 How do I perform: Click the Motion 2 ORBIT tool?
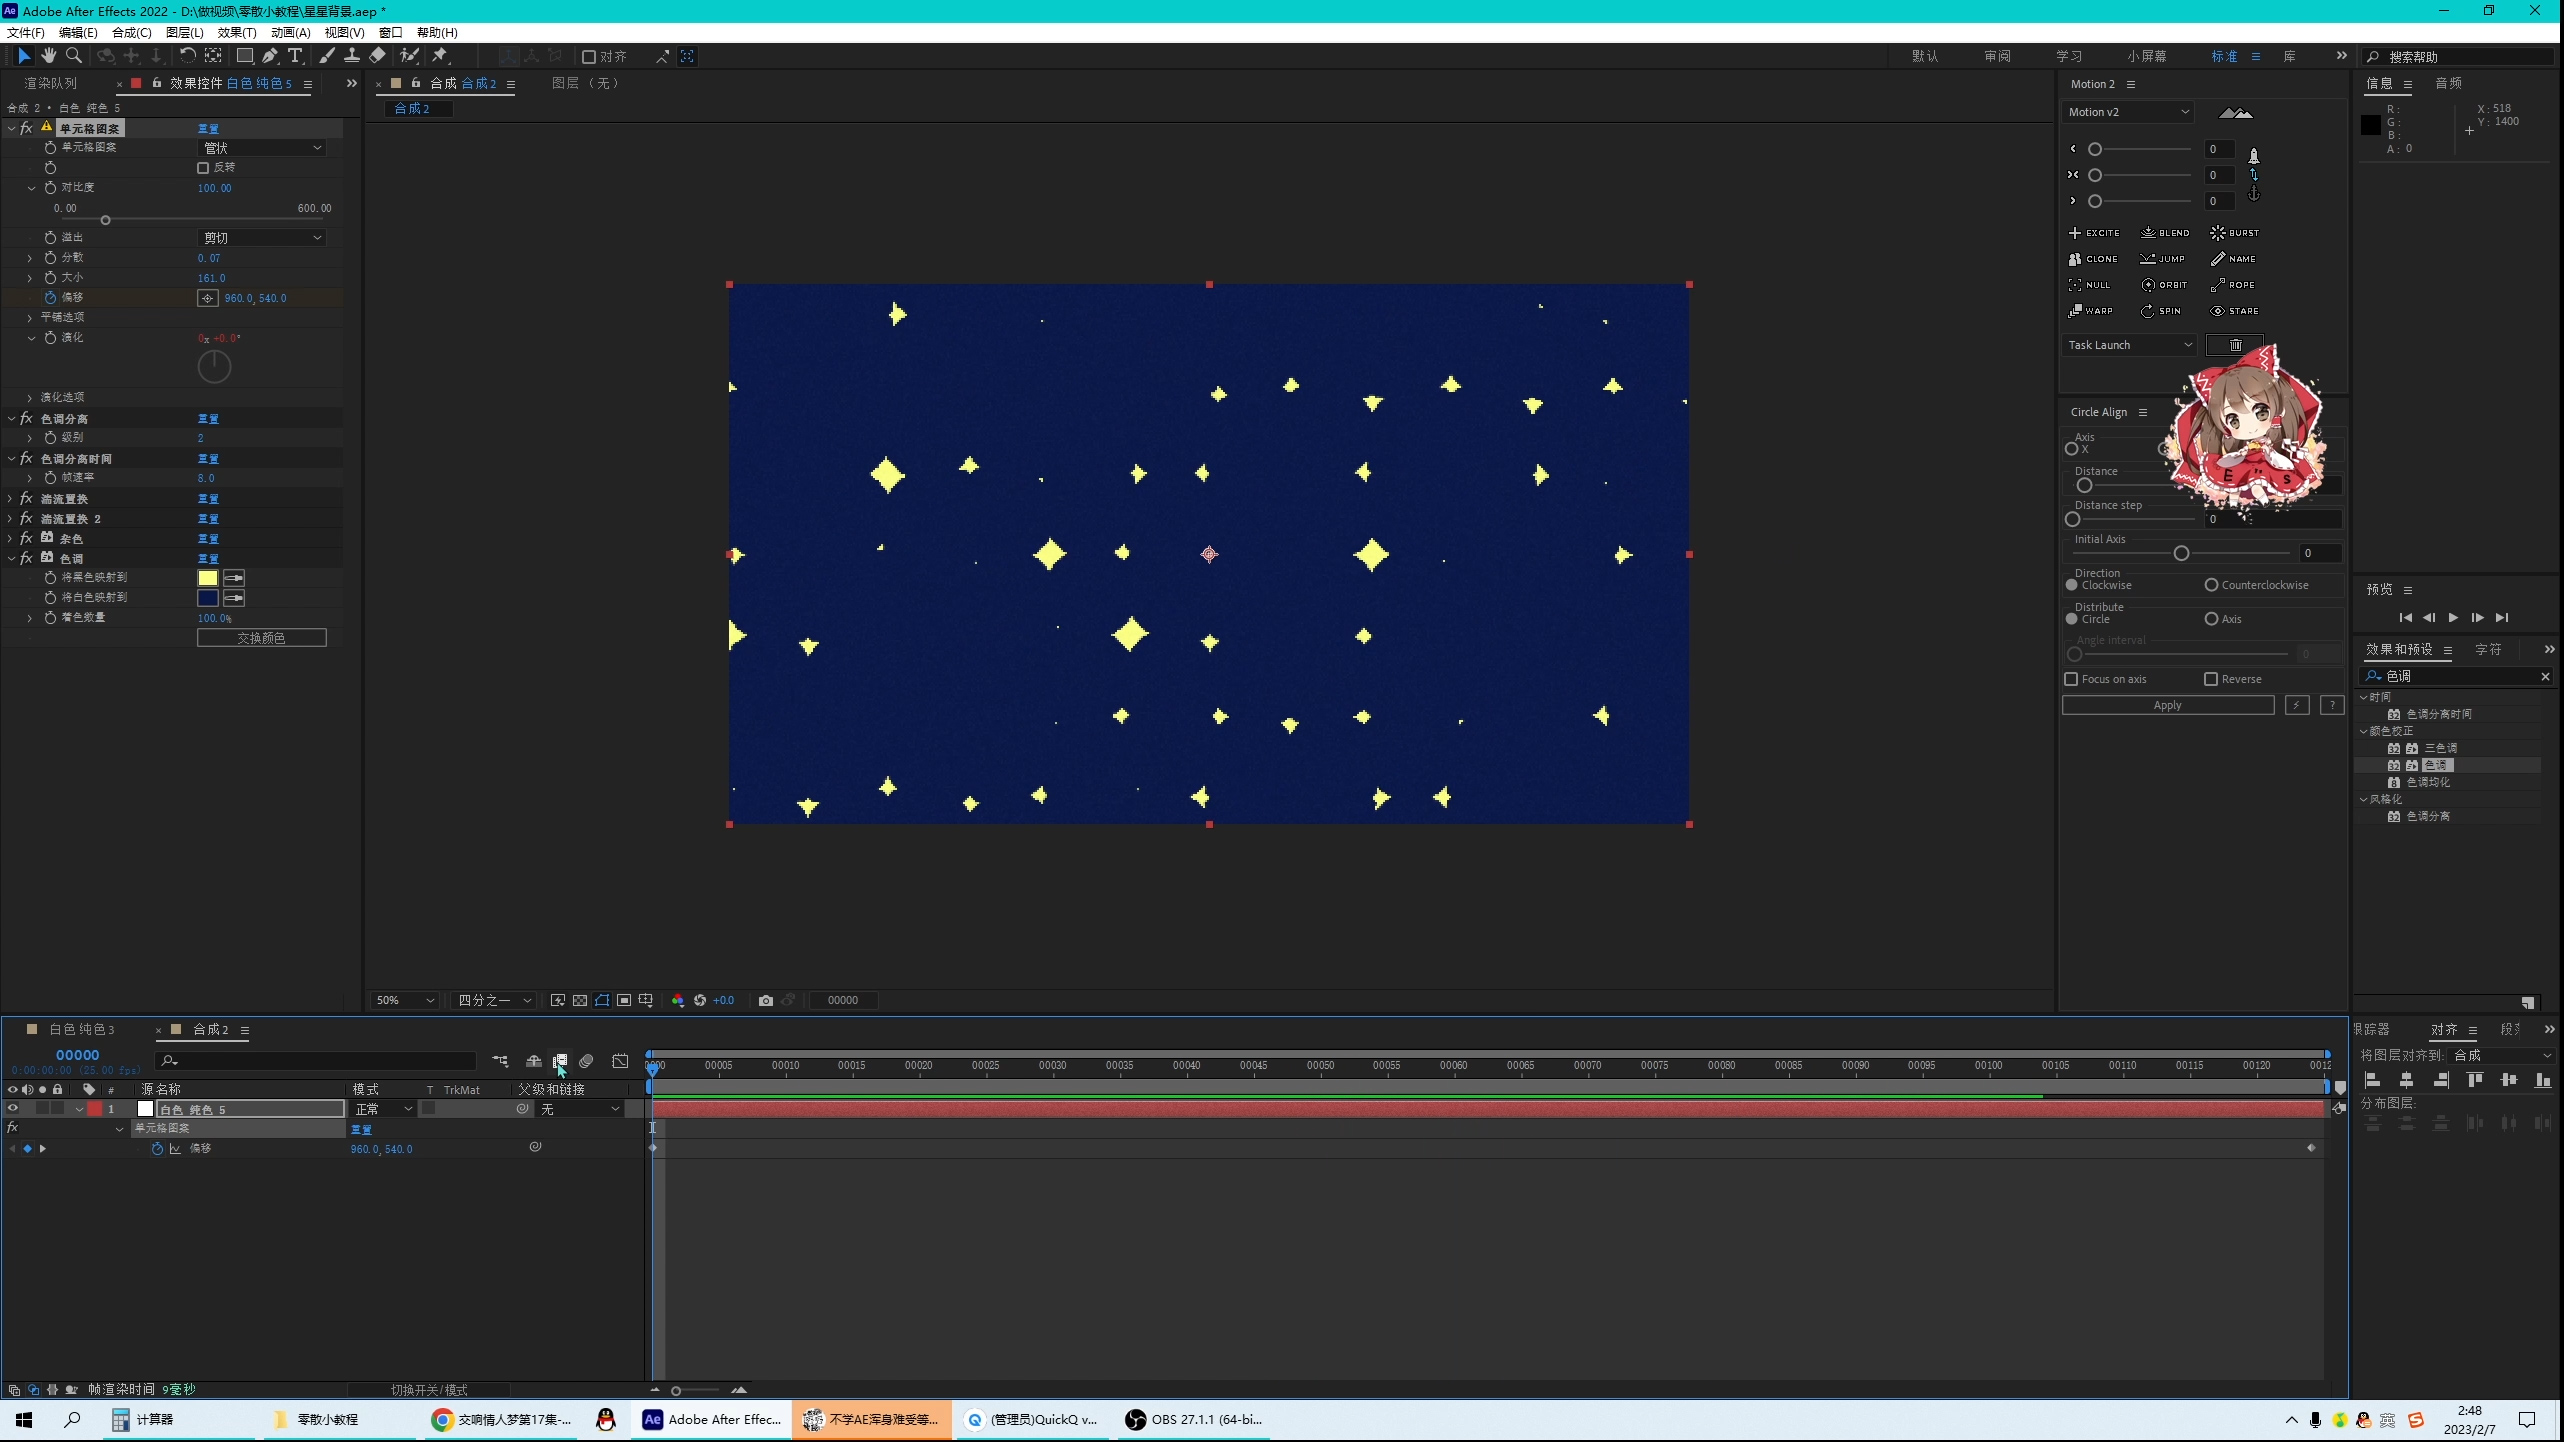point(2164,285)
